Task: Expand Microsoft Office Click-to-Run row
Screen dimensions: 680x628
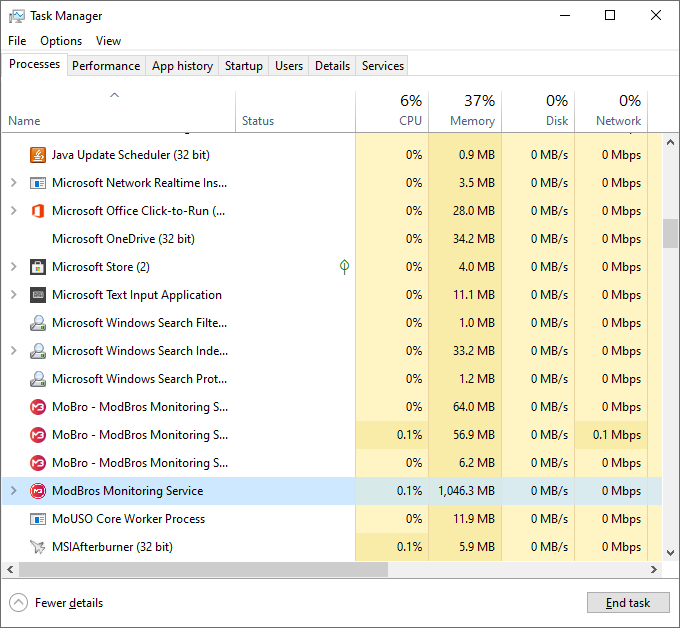Action: tap(13, 211)
